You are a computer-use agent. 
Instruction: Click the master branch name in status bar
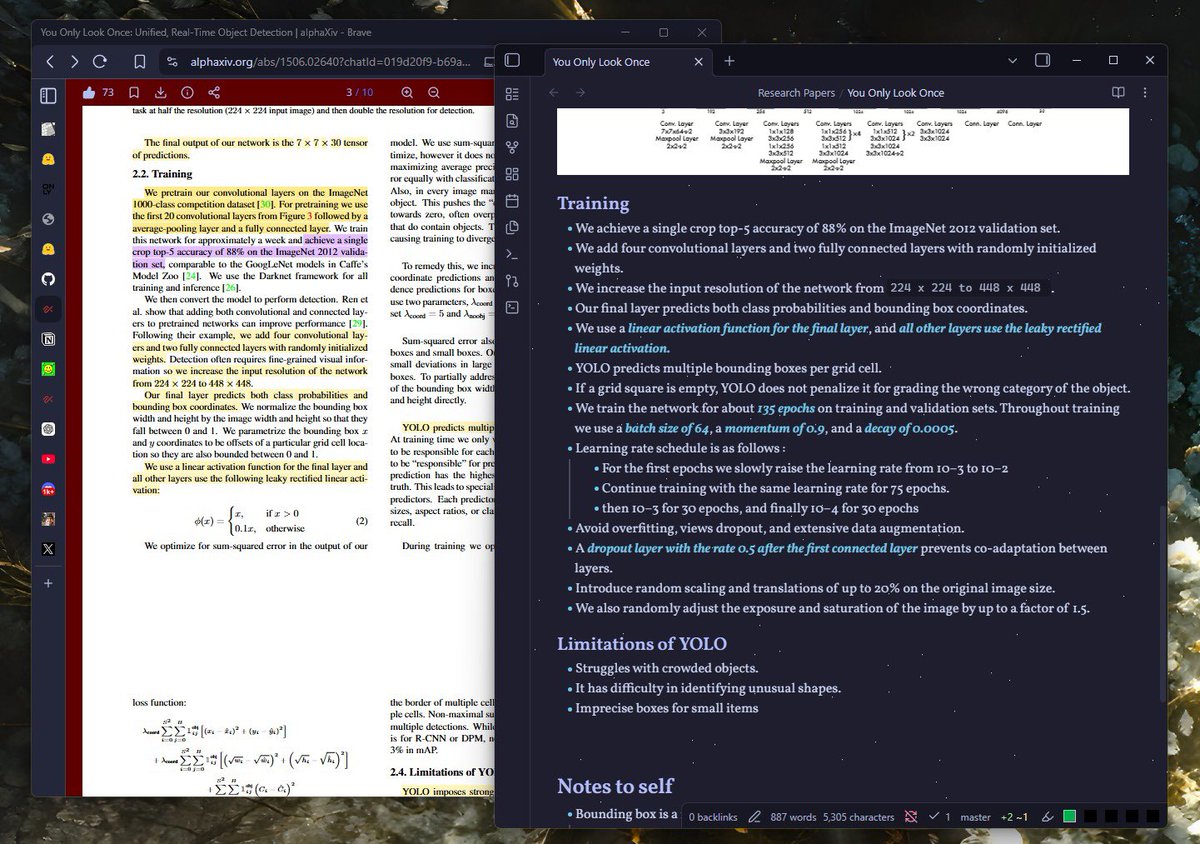click(975, 817)
